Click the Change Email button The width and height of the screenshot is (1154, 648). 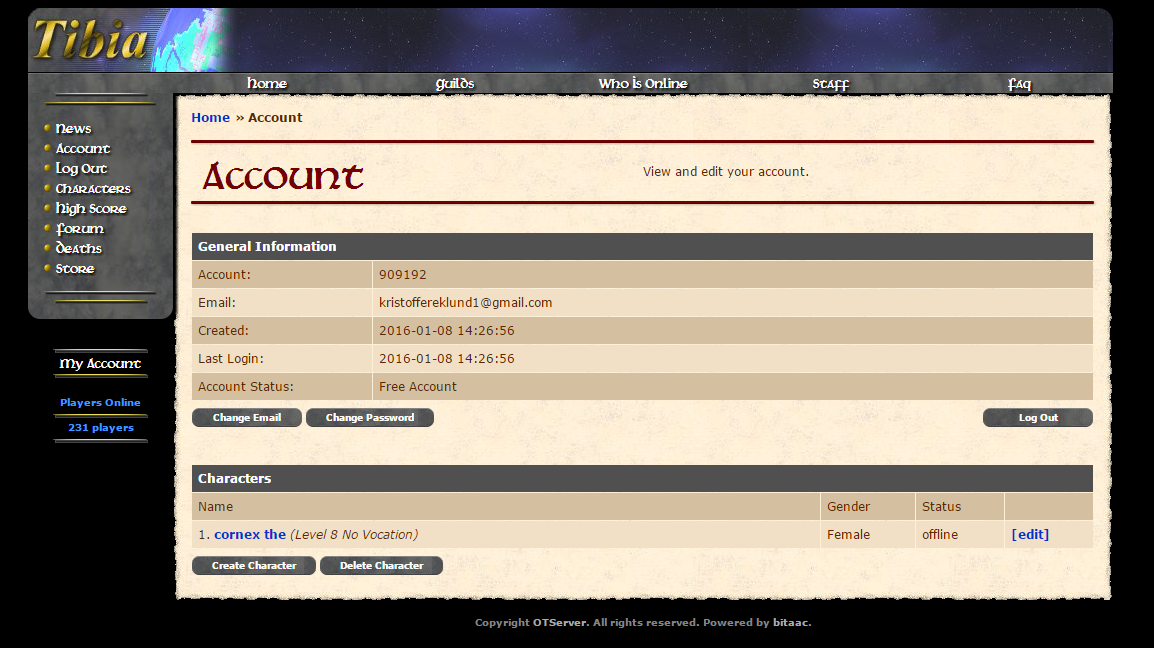point(247,418)
